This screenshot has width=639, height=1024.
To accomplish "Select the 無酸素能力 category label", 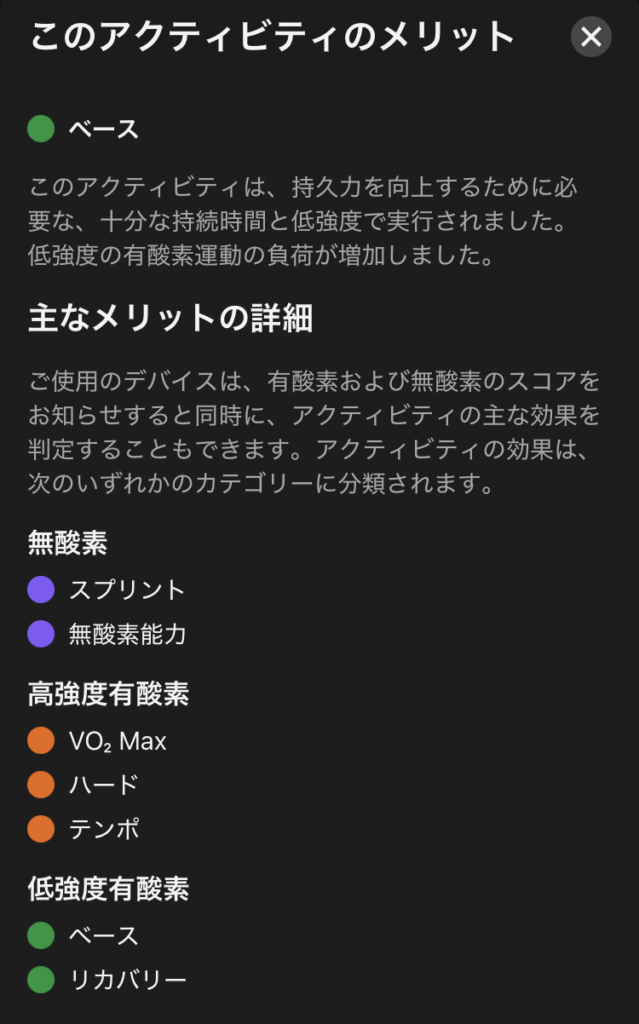I will [127, 634].
